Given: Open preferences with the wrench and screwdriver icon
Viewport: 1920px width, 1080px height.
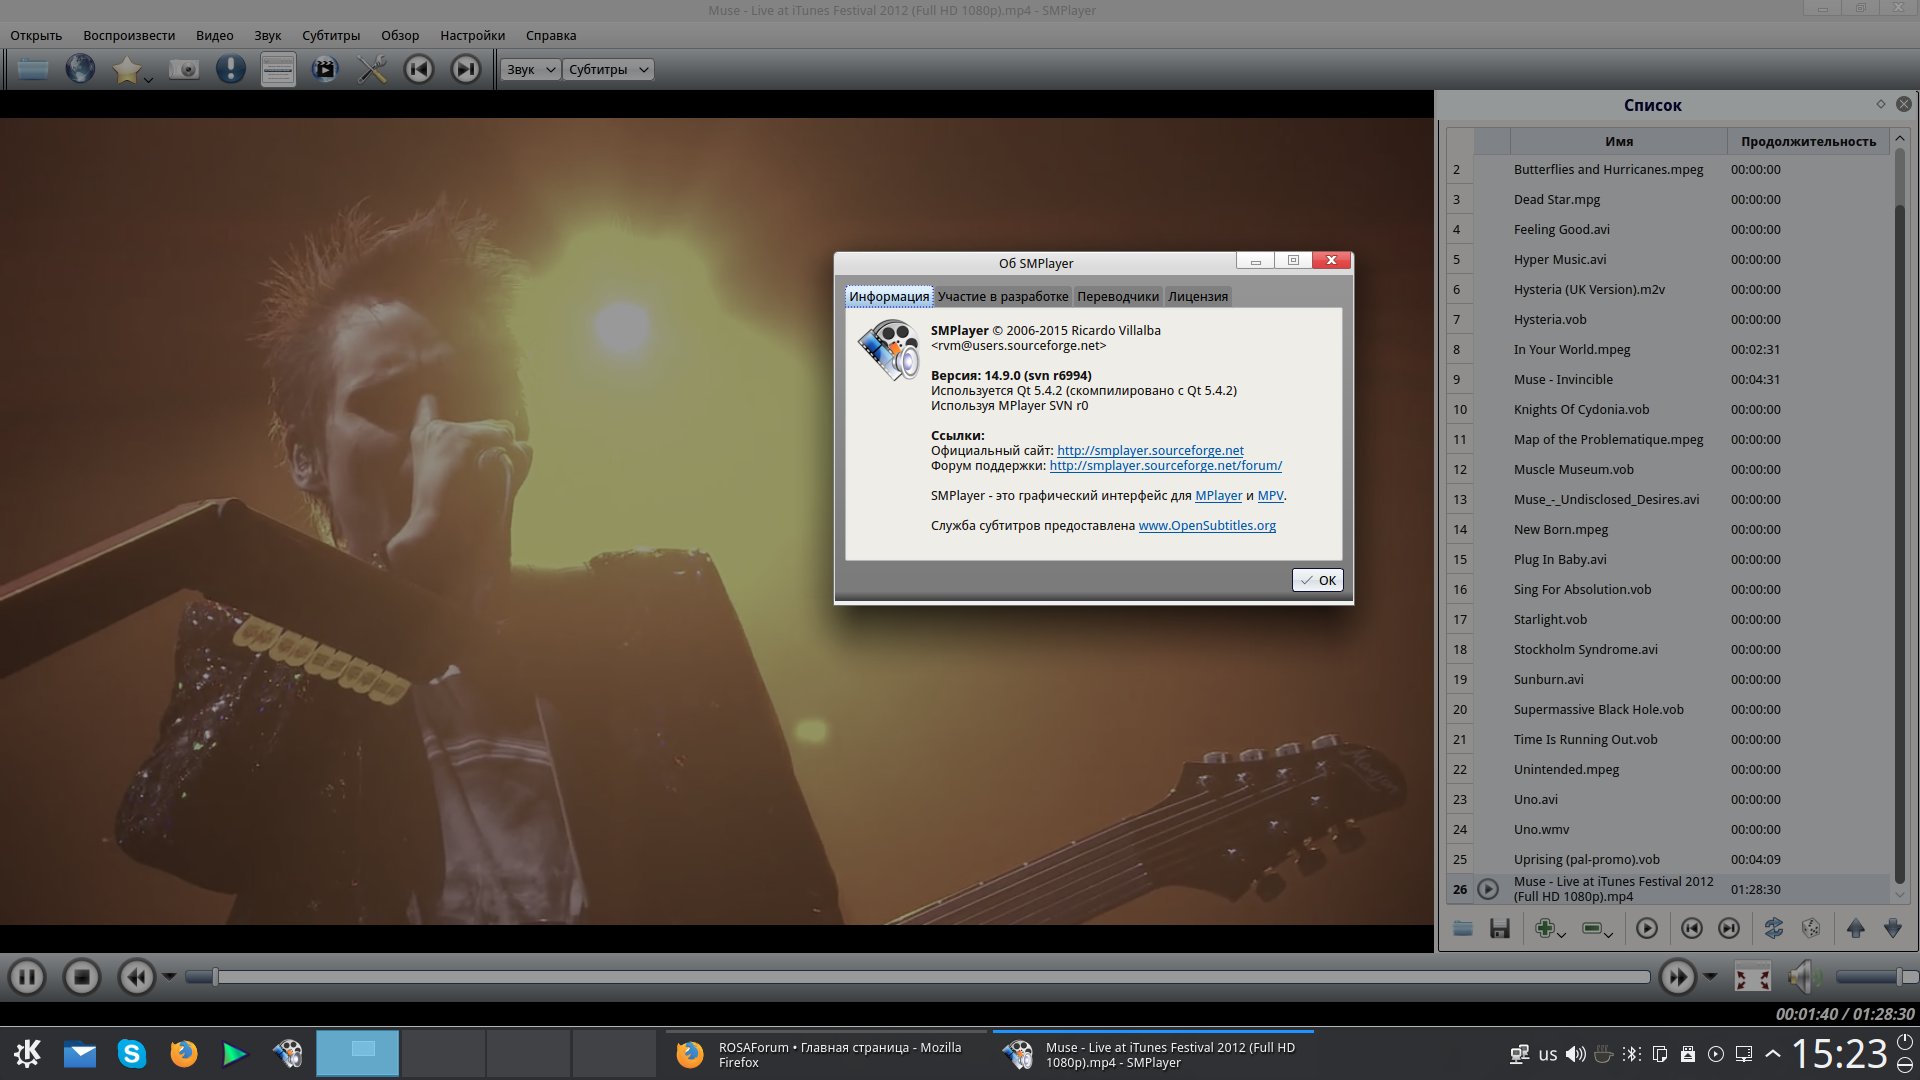Looking at the screenshot, I should tap(372, 69).
